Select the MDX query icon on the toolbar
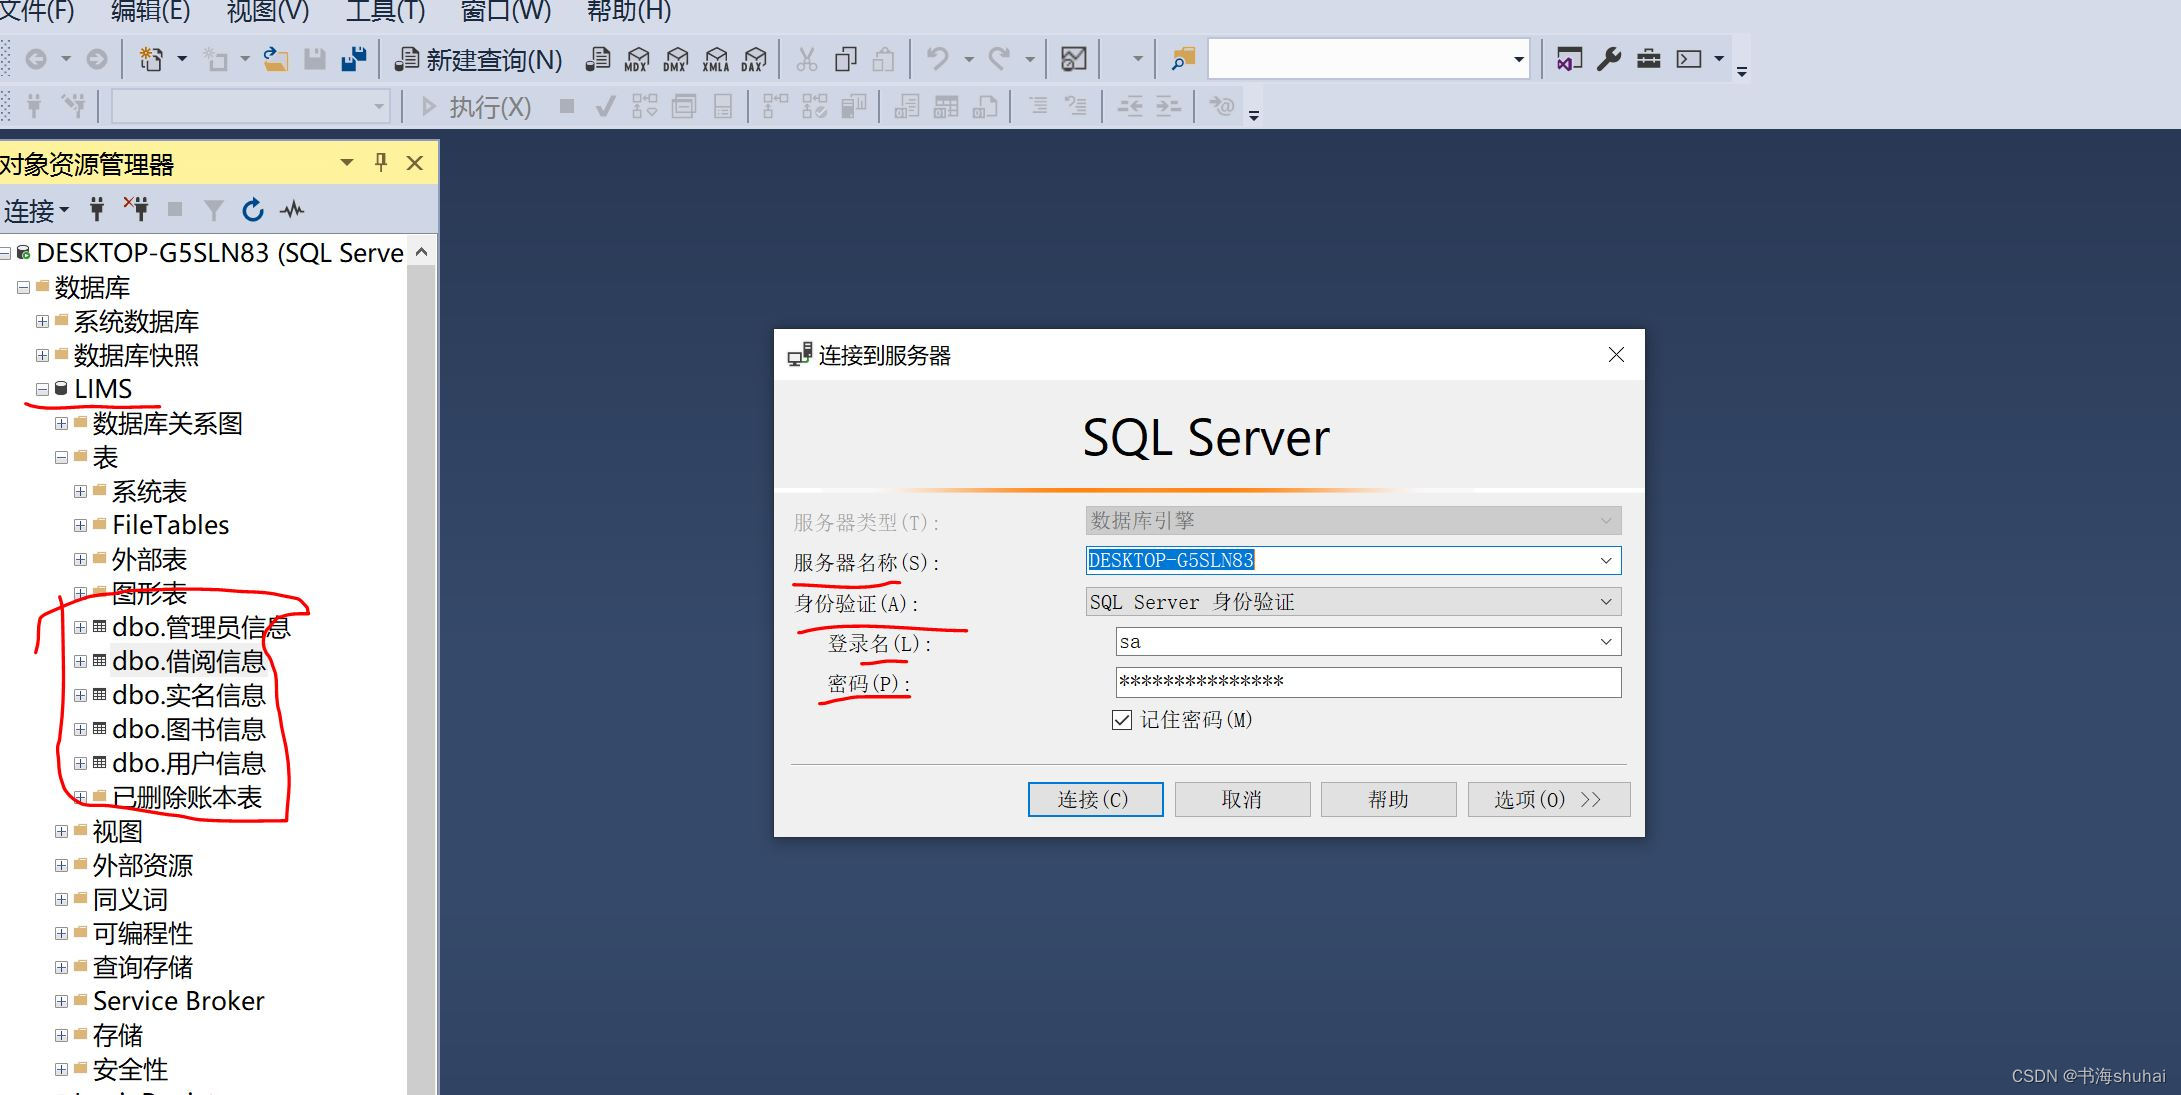 (x=636, y=59)
